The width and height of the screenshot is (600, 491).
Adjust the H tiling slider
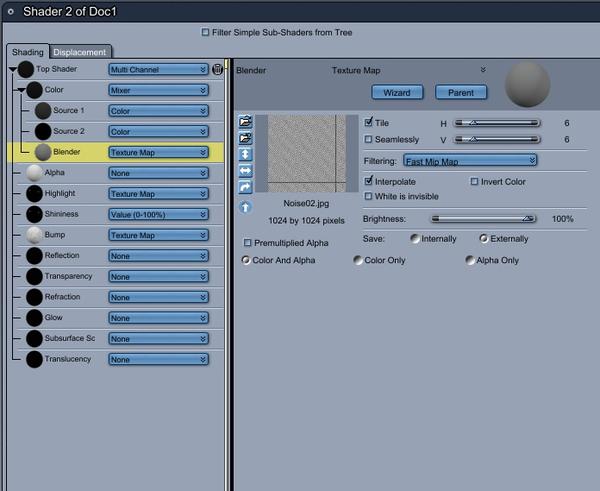tap(497, 123)
